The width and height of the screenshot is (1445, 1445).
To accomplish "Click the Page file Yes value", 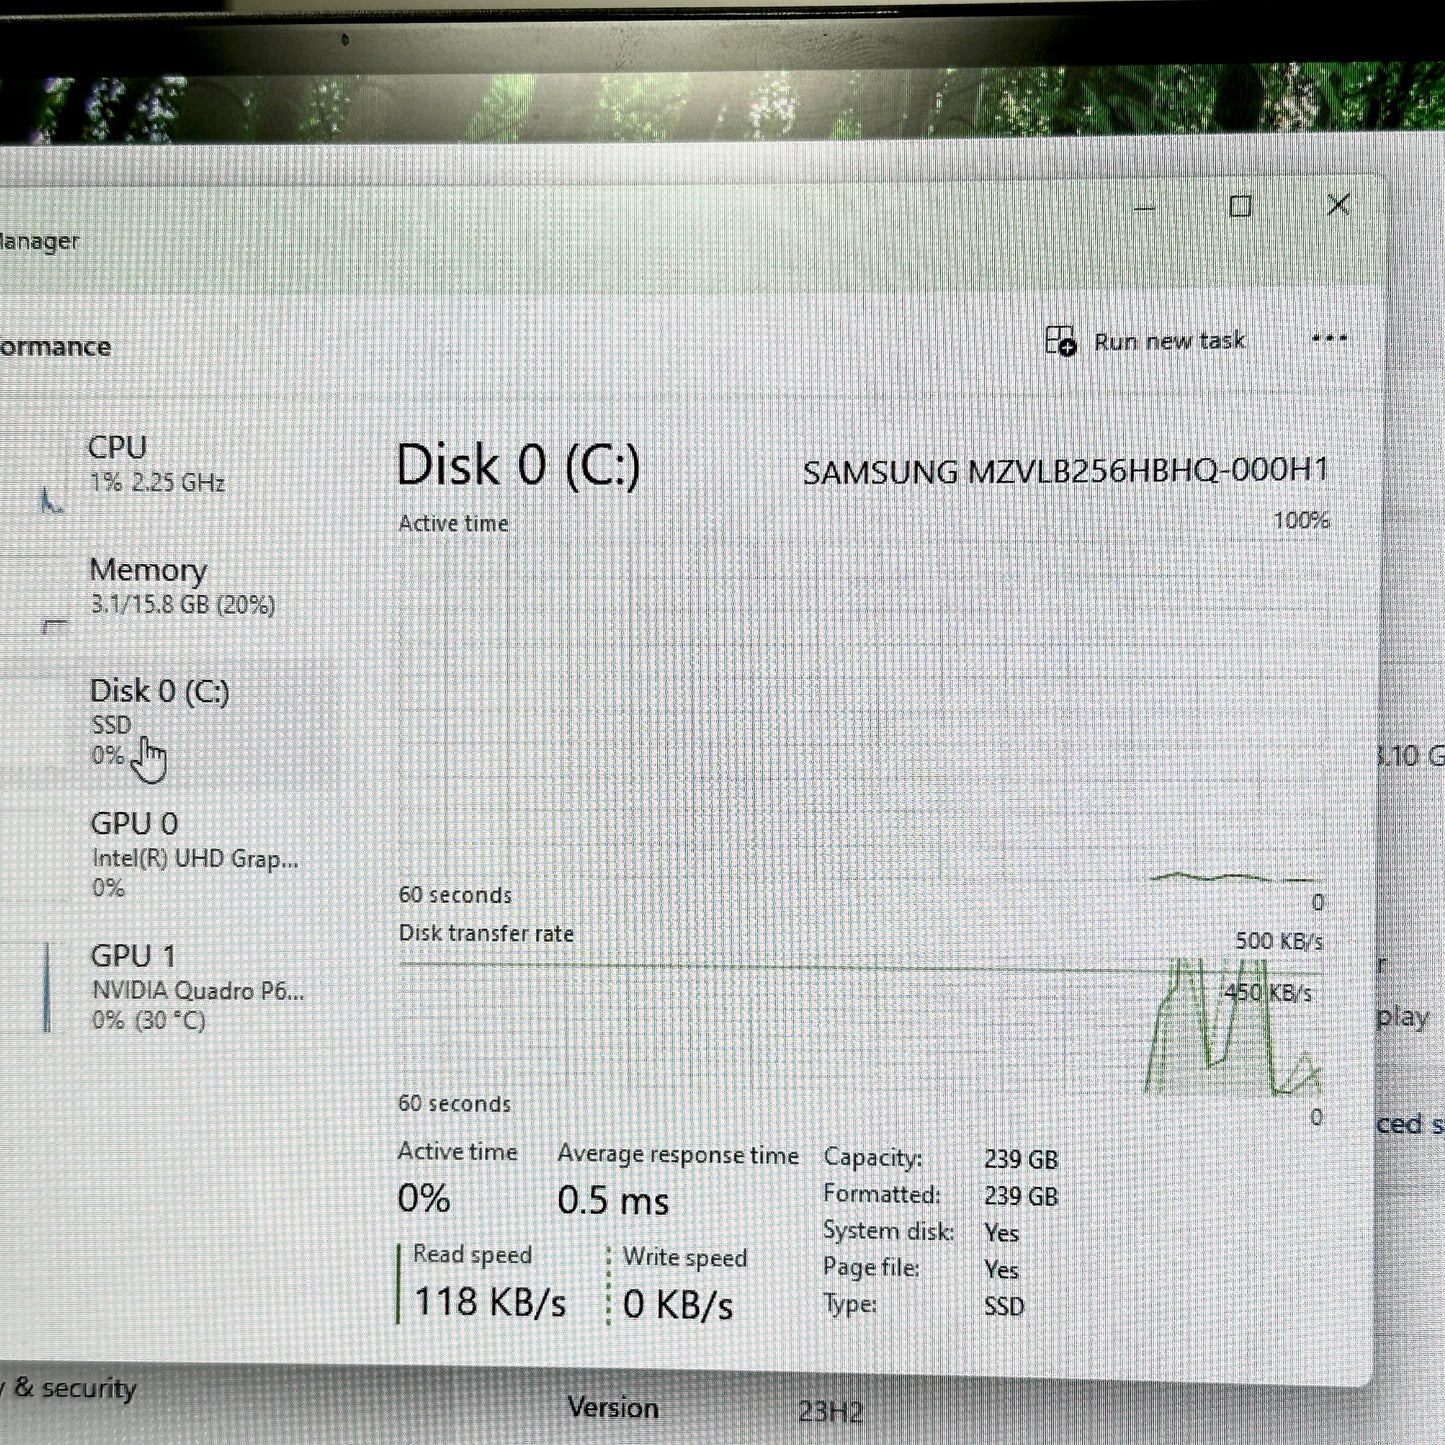I will click(x=1001, y=1270).
